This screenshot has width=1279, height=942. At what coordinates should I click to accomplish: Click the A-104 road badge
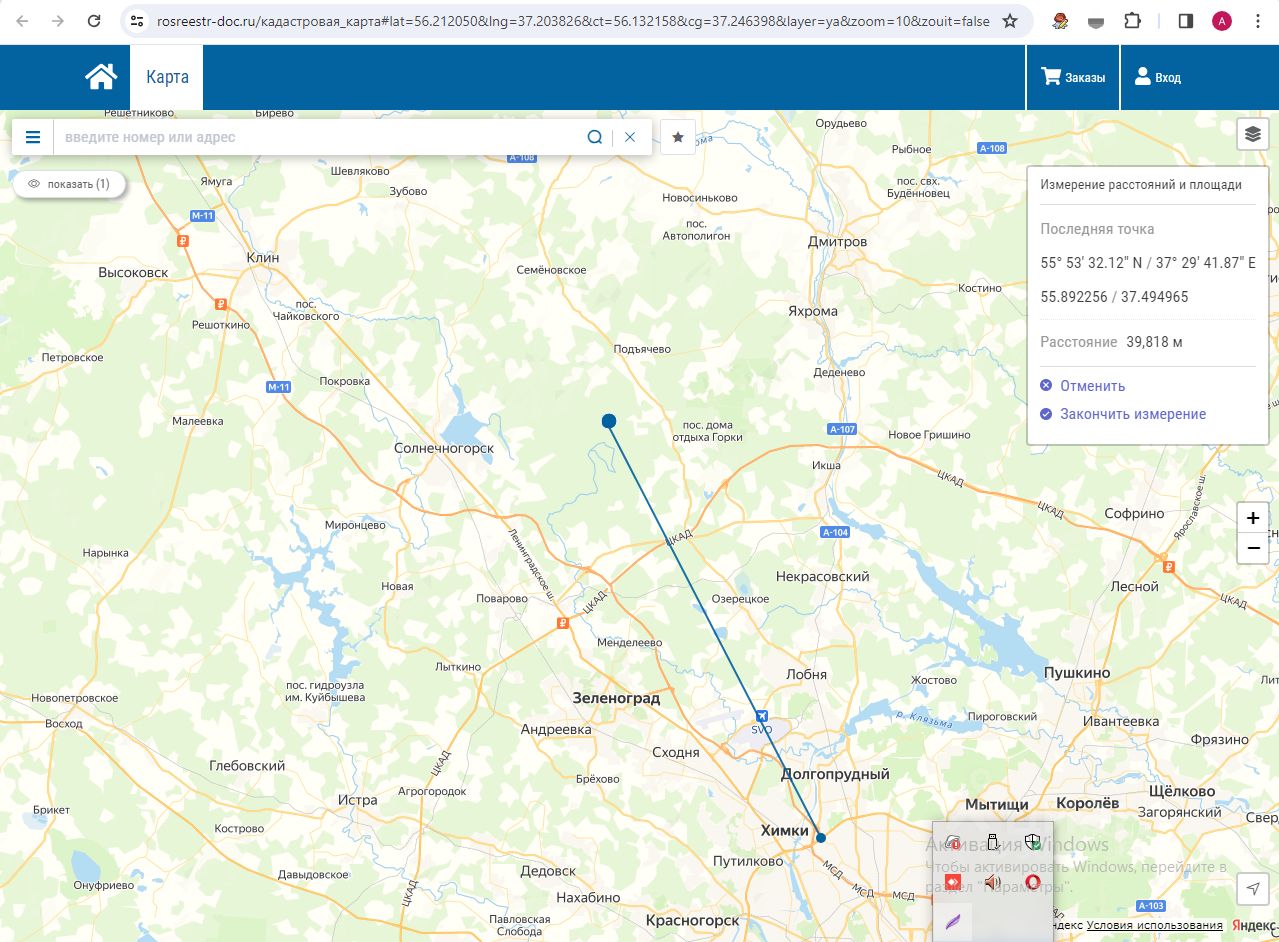coord(835,532)
